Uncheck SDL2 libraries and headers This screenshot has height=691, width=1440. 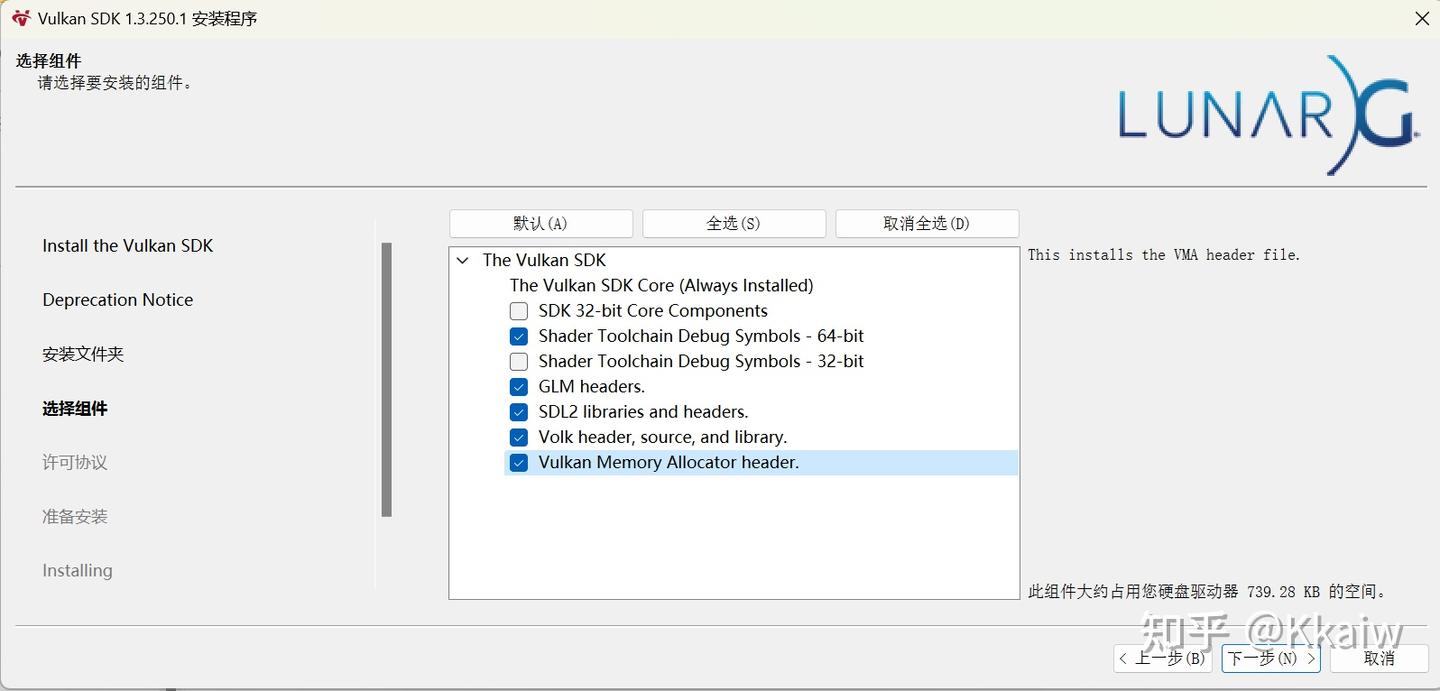click(518, 411)
